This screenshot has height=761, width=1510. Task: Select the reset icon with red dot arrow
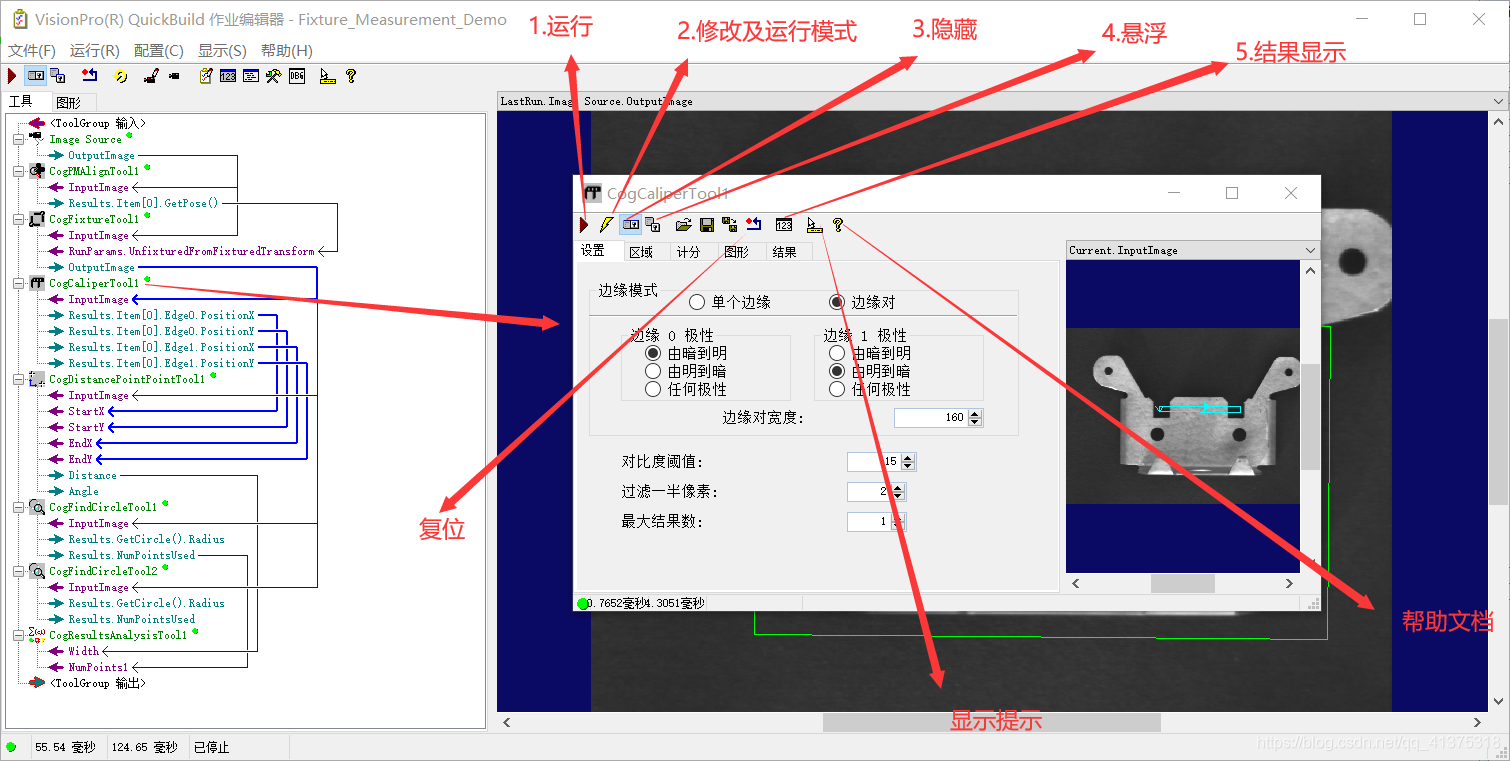pos(752,224)
